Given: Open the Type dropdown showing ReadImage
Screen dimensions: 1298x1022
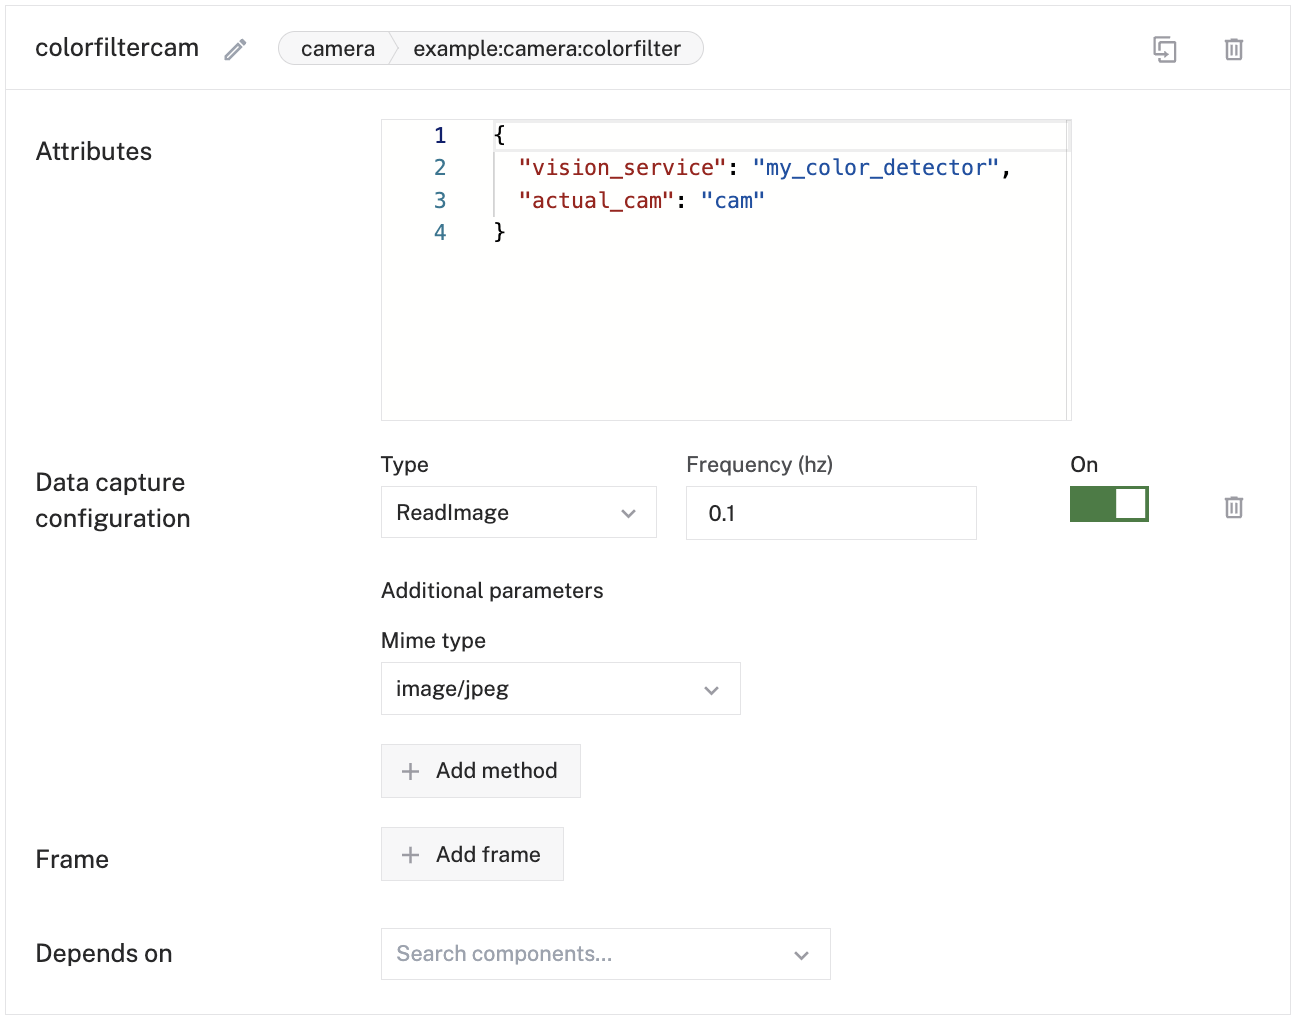Looking at the screenshot, I should click(518, 513).
